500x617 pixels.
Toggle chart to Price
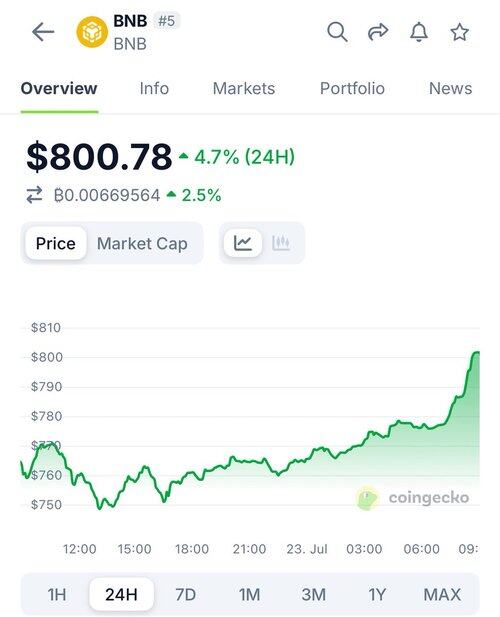(55, 243)
